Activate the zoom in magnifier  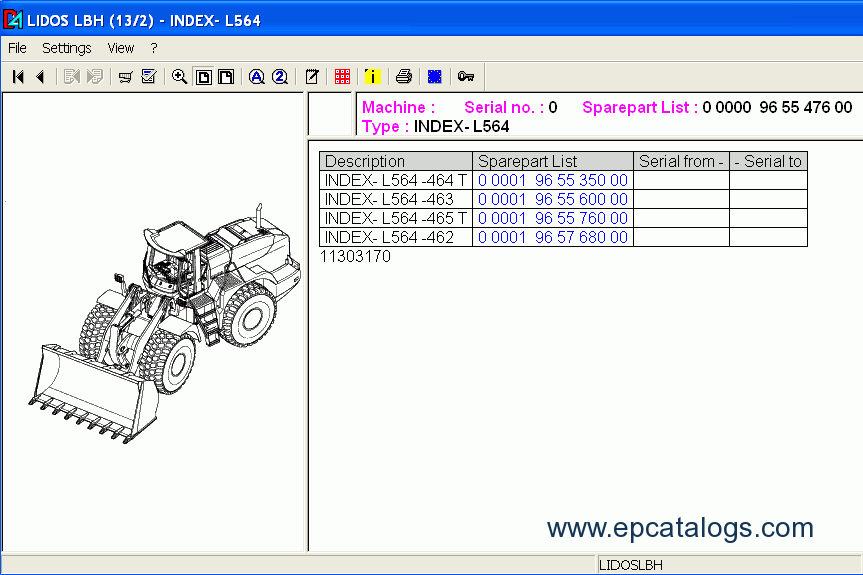point(179,76)
